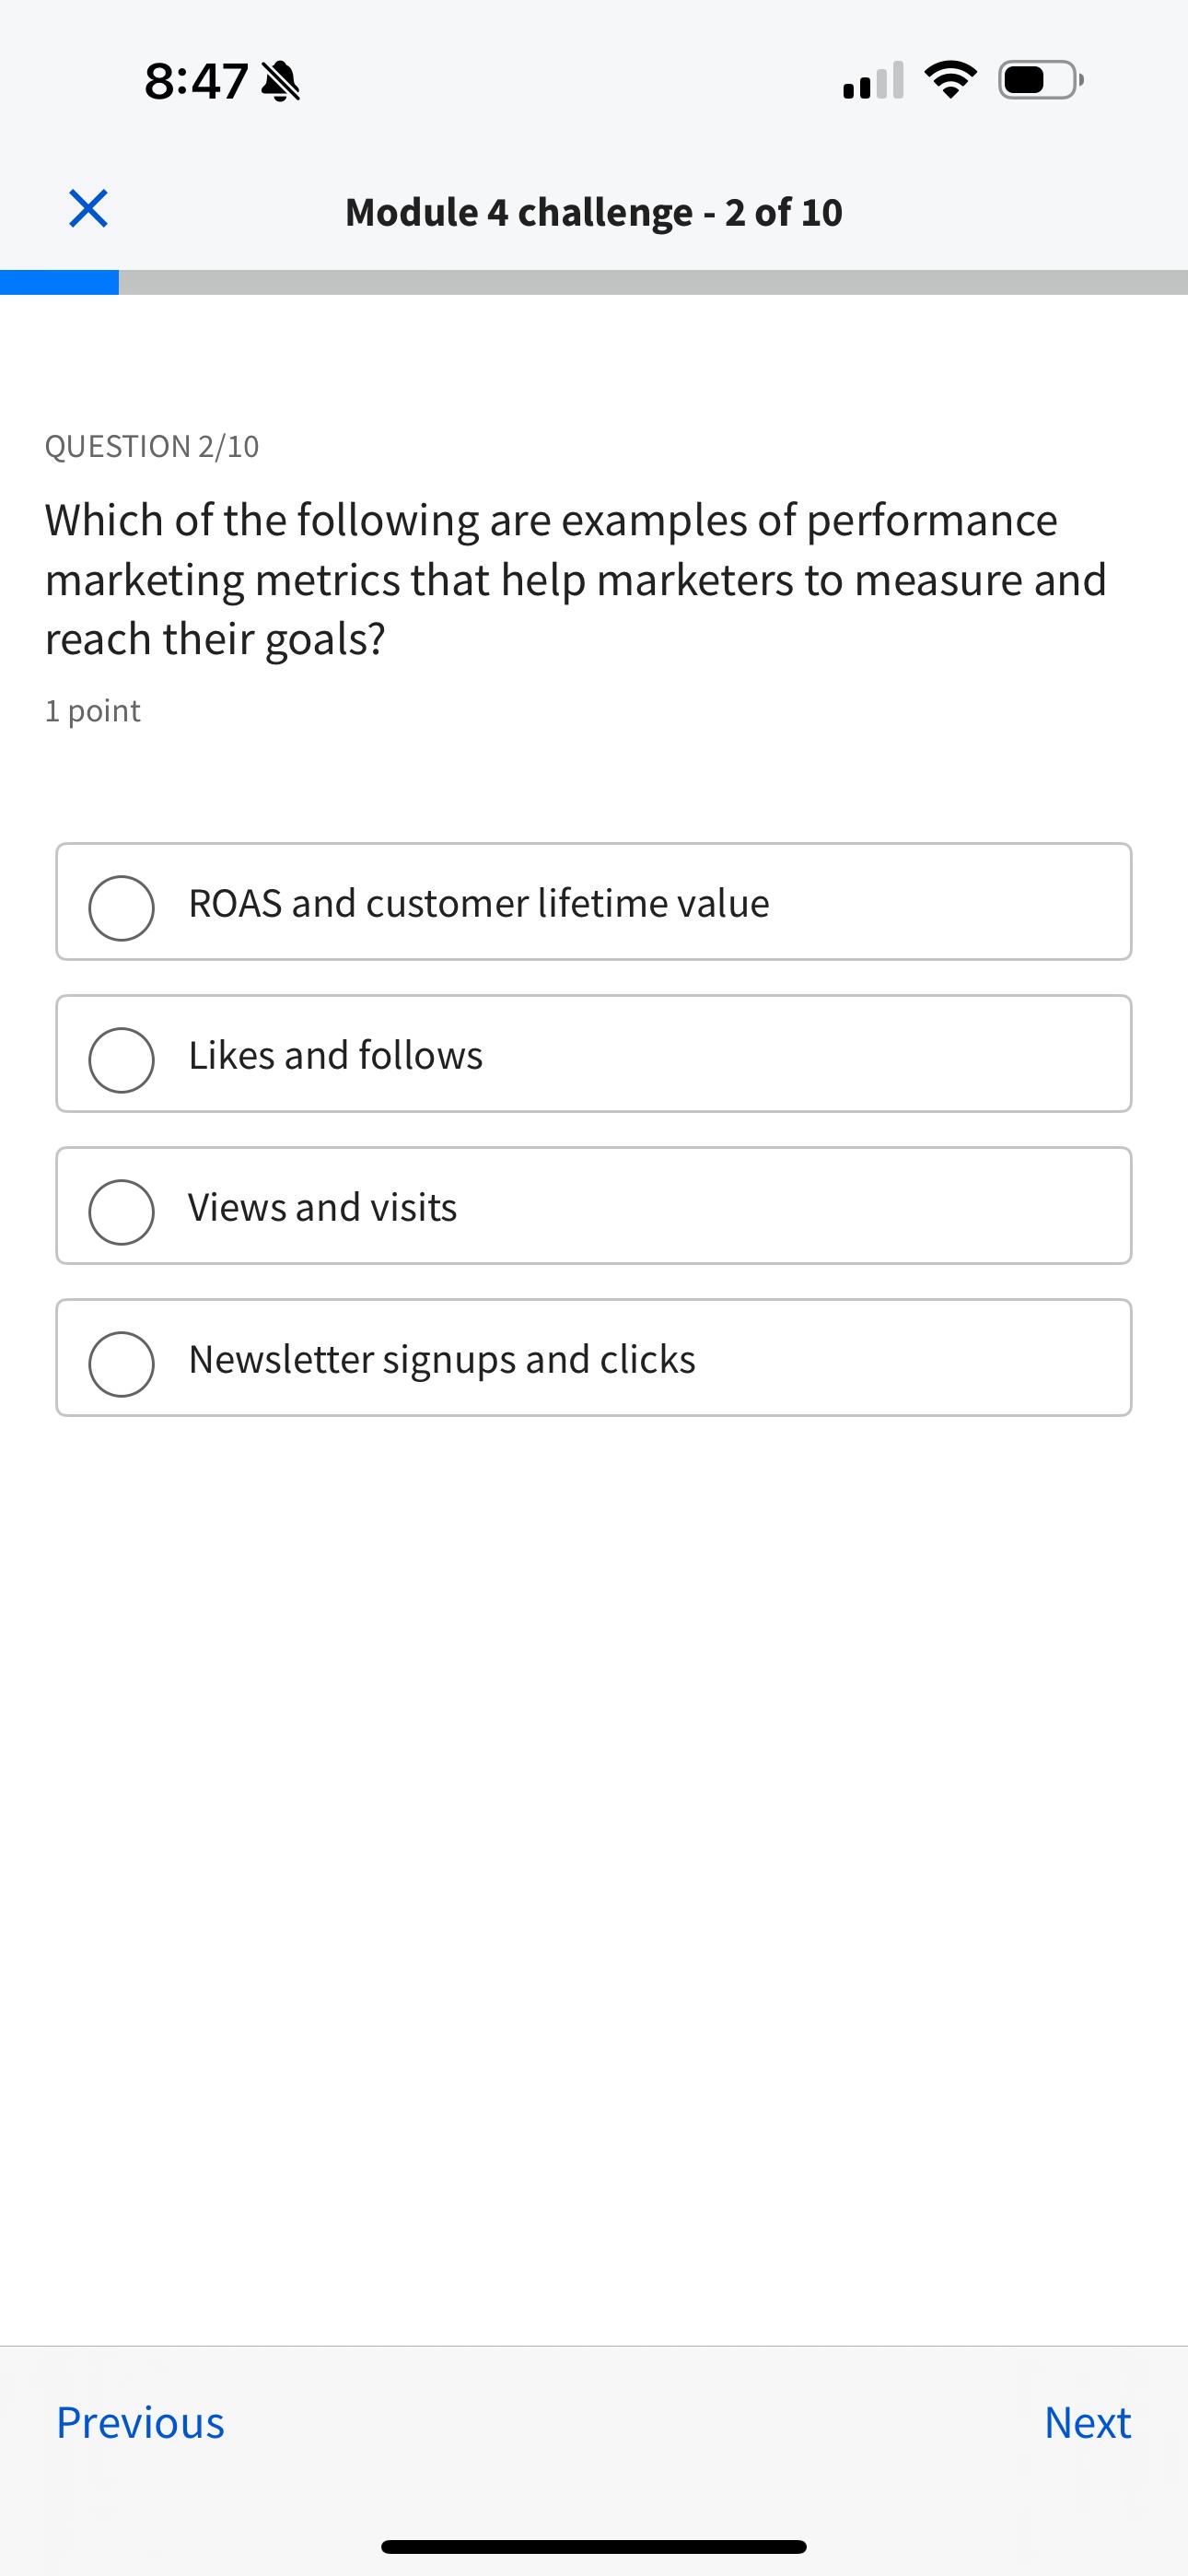Tap the Module 4 challenge title
Screen dimensions: 1188x2576
click(x=594, y=212)
